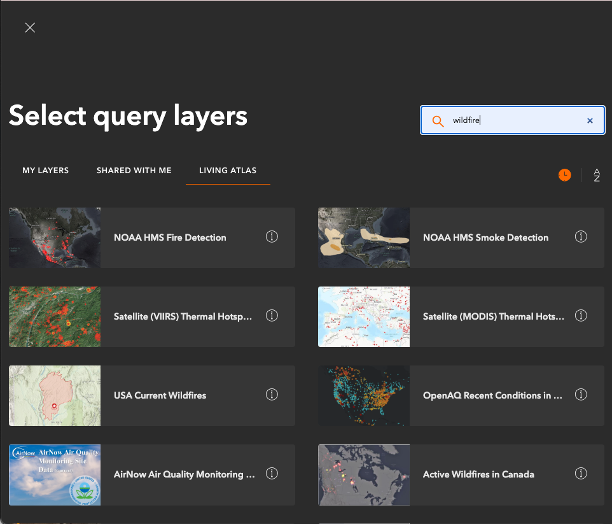Open info for Satellite (VIIRS) Thermal Hotspots
Screen dimensions: 612x524
click(272, 315)
